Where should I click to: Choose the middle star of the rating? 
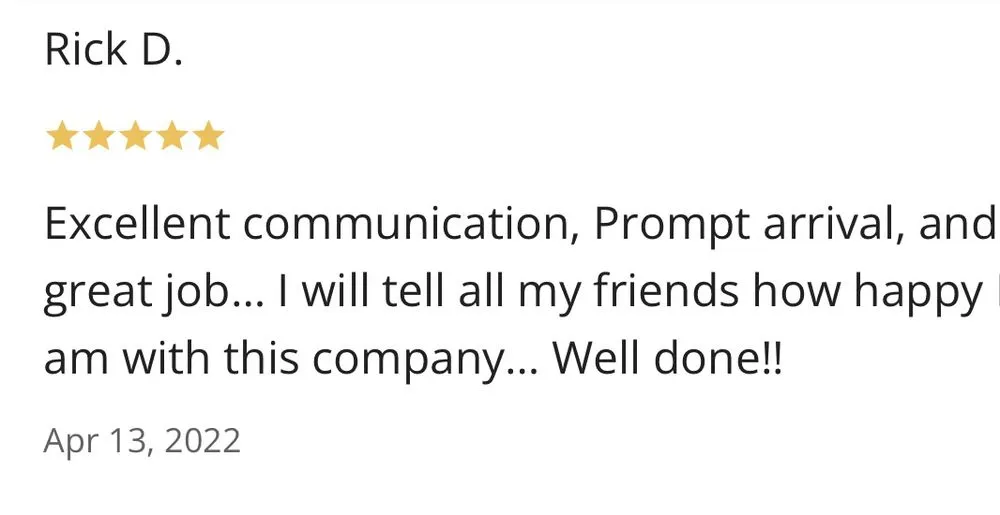click(x=135, y=136)
